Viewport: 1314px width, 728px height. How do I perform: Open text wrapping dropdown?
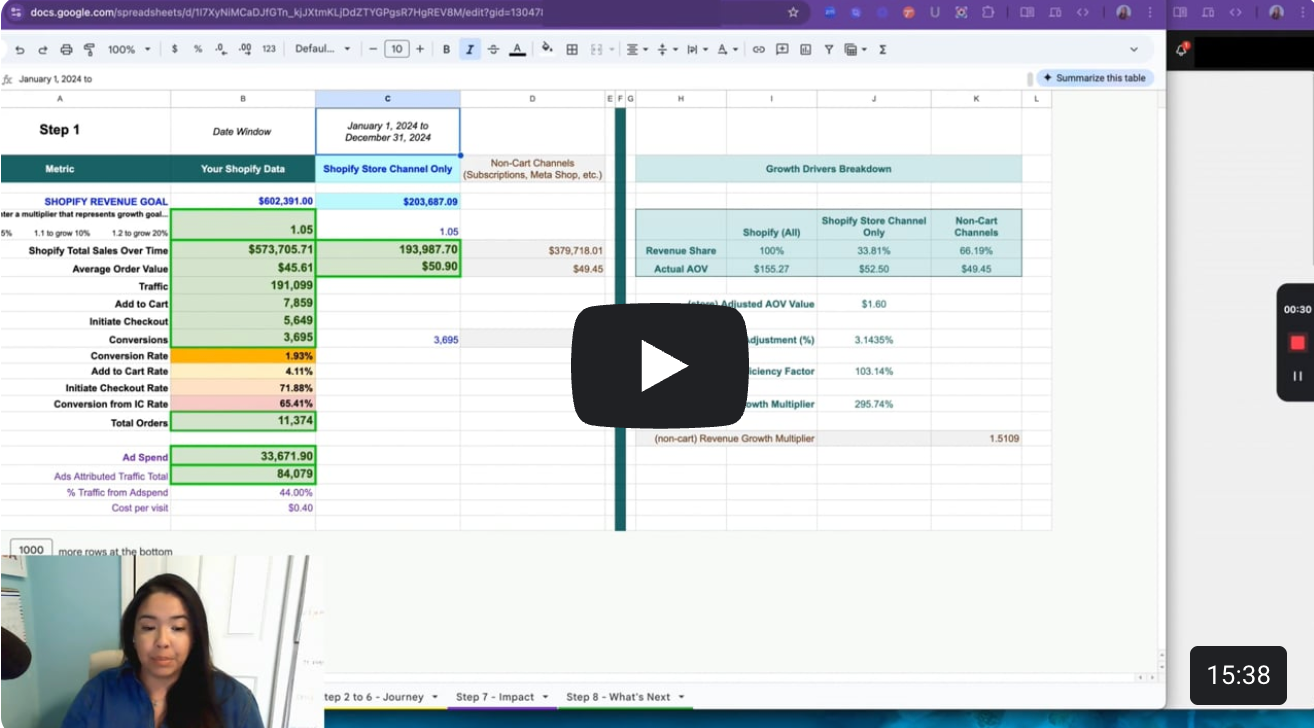point(696,49)
